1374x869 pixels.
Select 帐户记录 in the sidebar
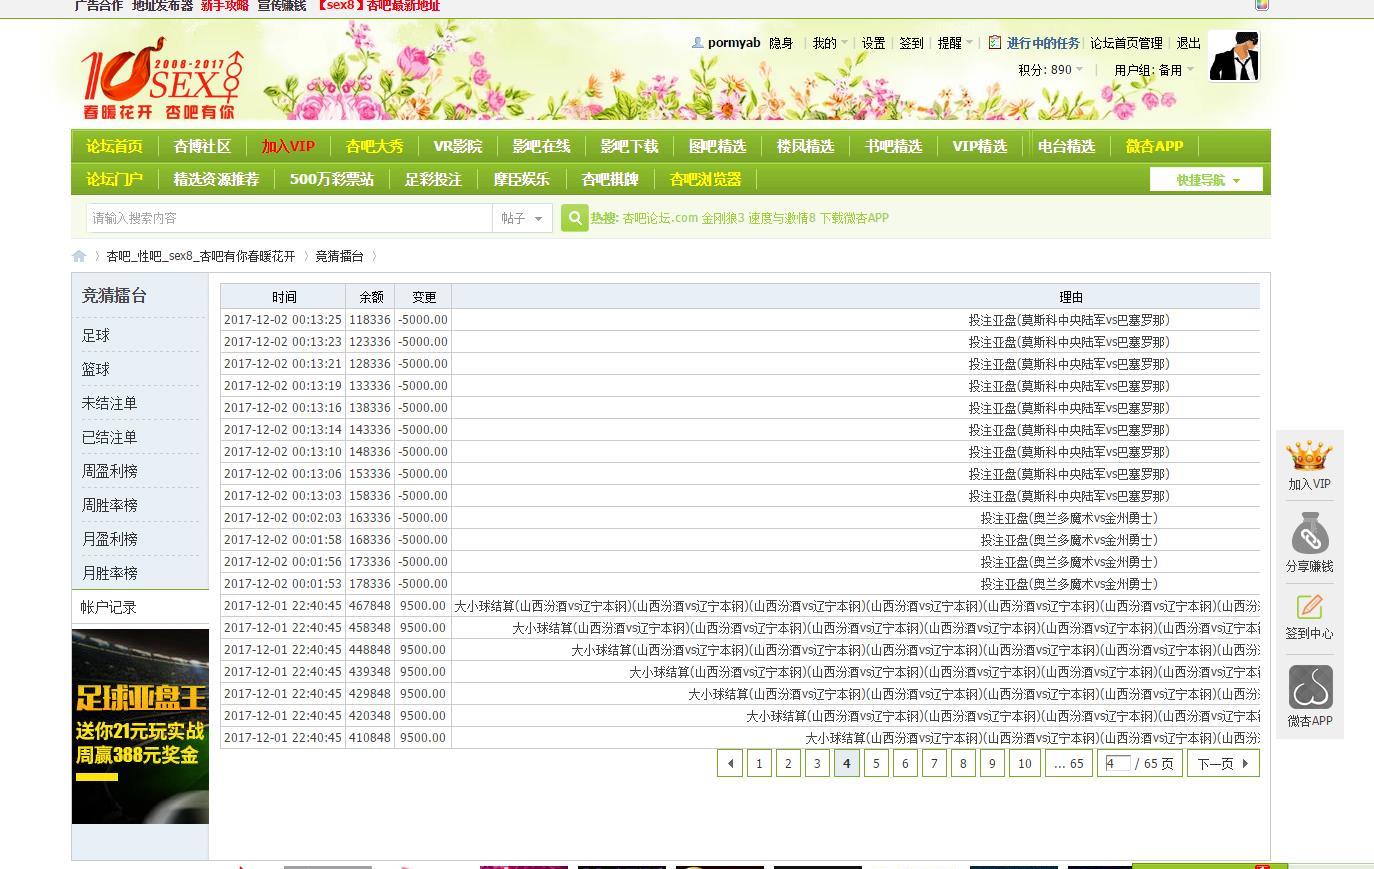pos(109,608)
